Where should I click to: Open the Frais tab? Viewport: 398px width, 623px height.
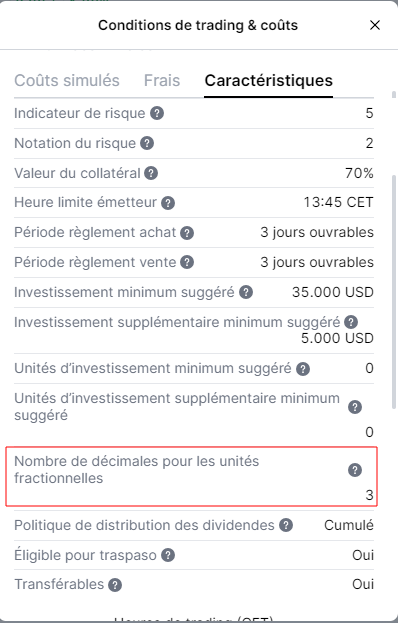(x=162, y=80)
